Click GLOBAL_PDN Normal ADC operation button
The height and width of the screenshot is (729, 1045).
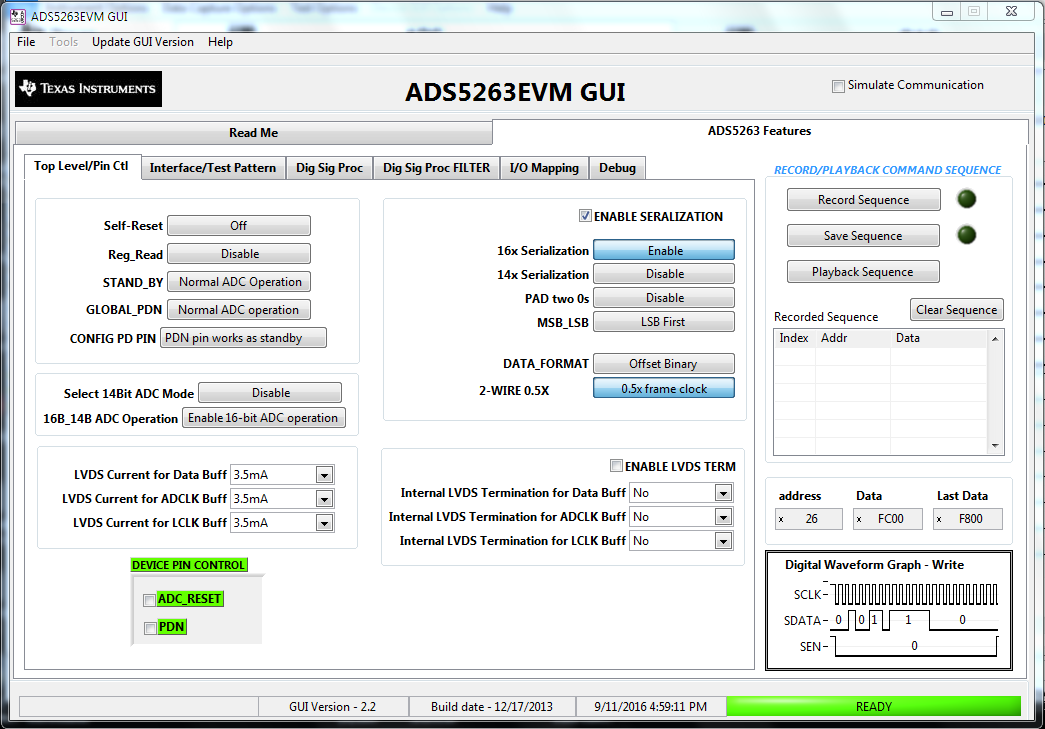[x=239, y=310]
